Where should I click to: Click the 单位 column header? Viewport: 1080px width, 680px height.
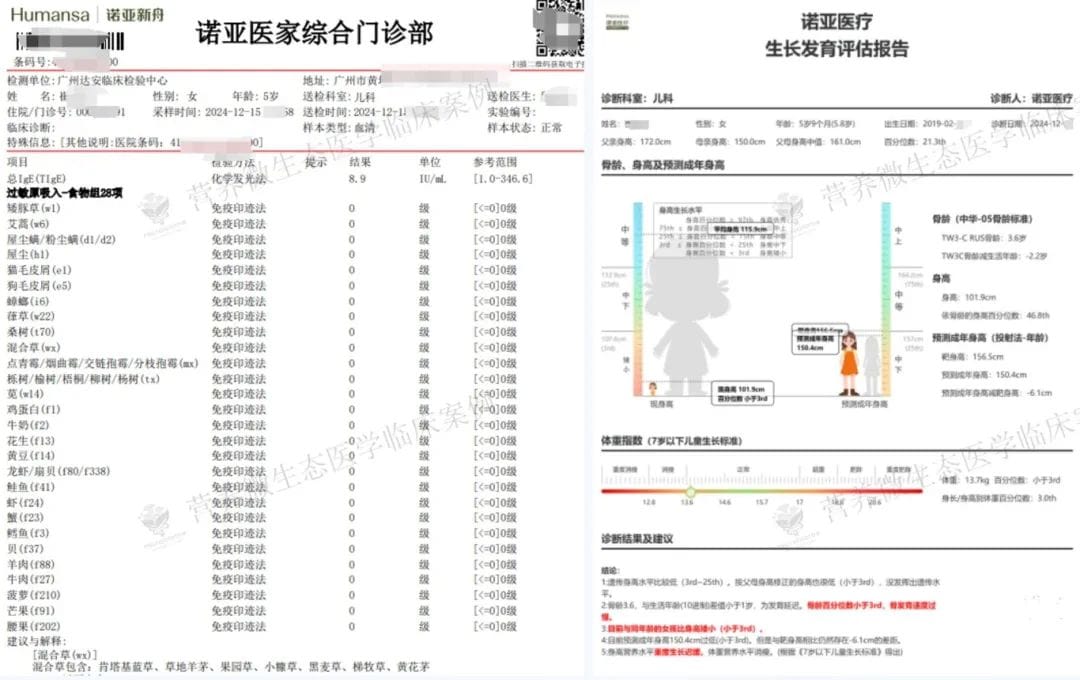(x=430, y=162)
